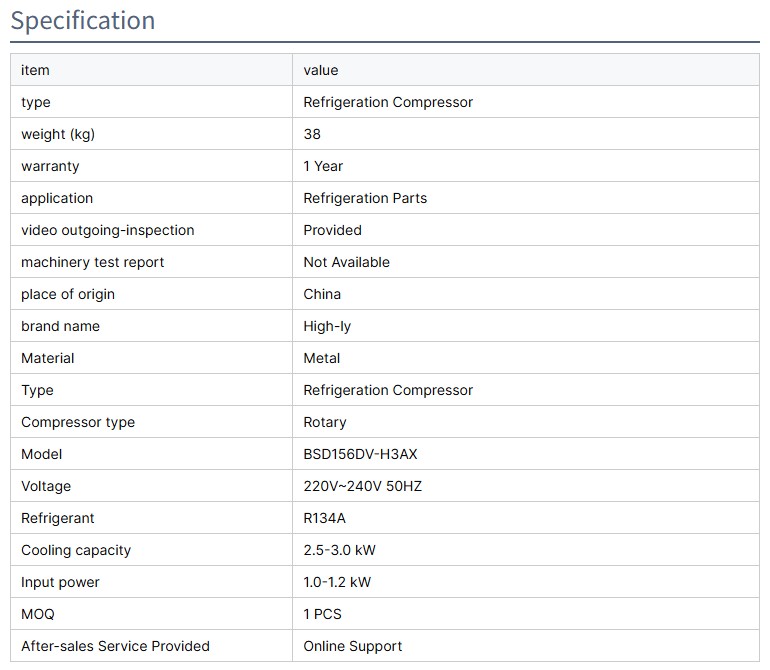Click the 'Online Support' value

coord(352,646)
